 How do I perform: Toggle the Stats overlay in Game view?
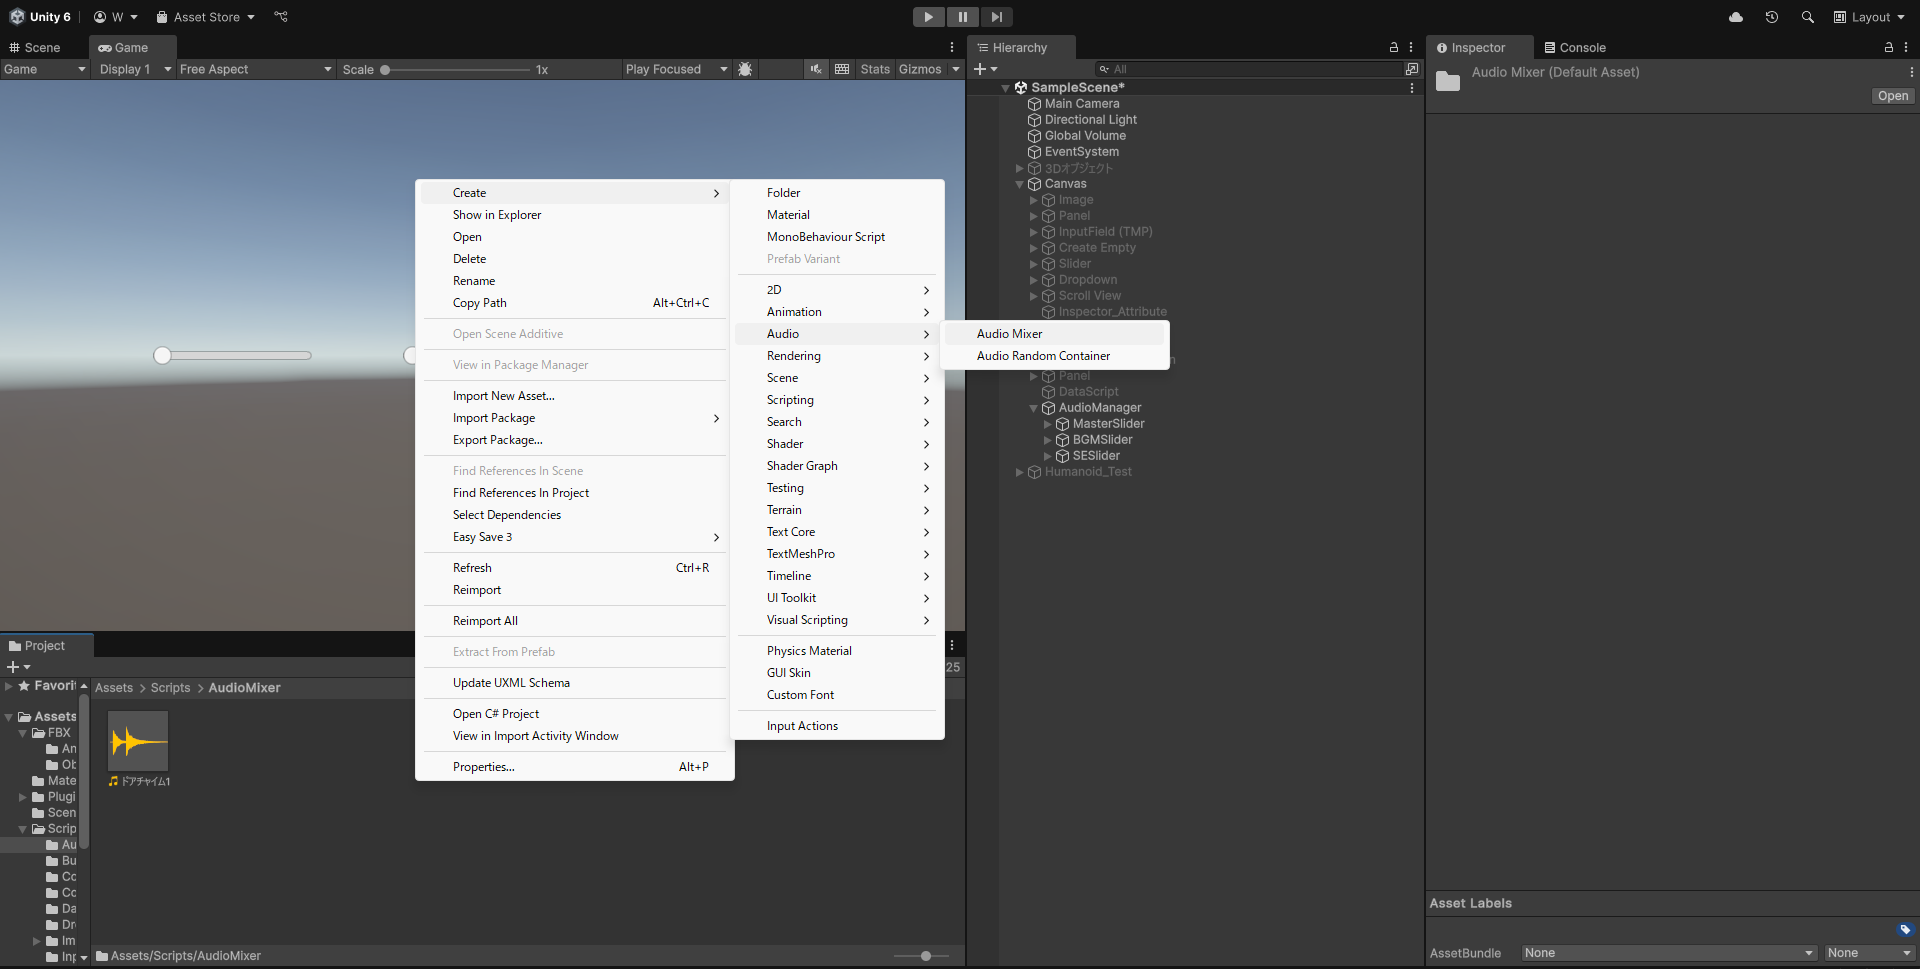874,69
